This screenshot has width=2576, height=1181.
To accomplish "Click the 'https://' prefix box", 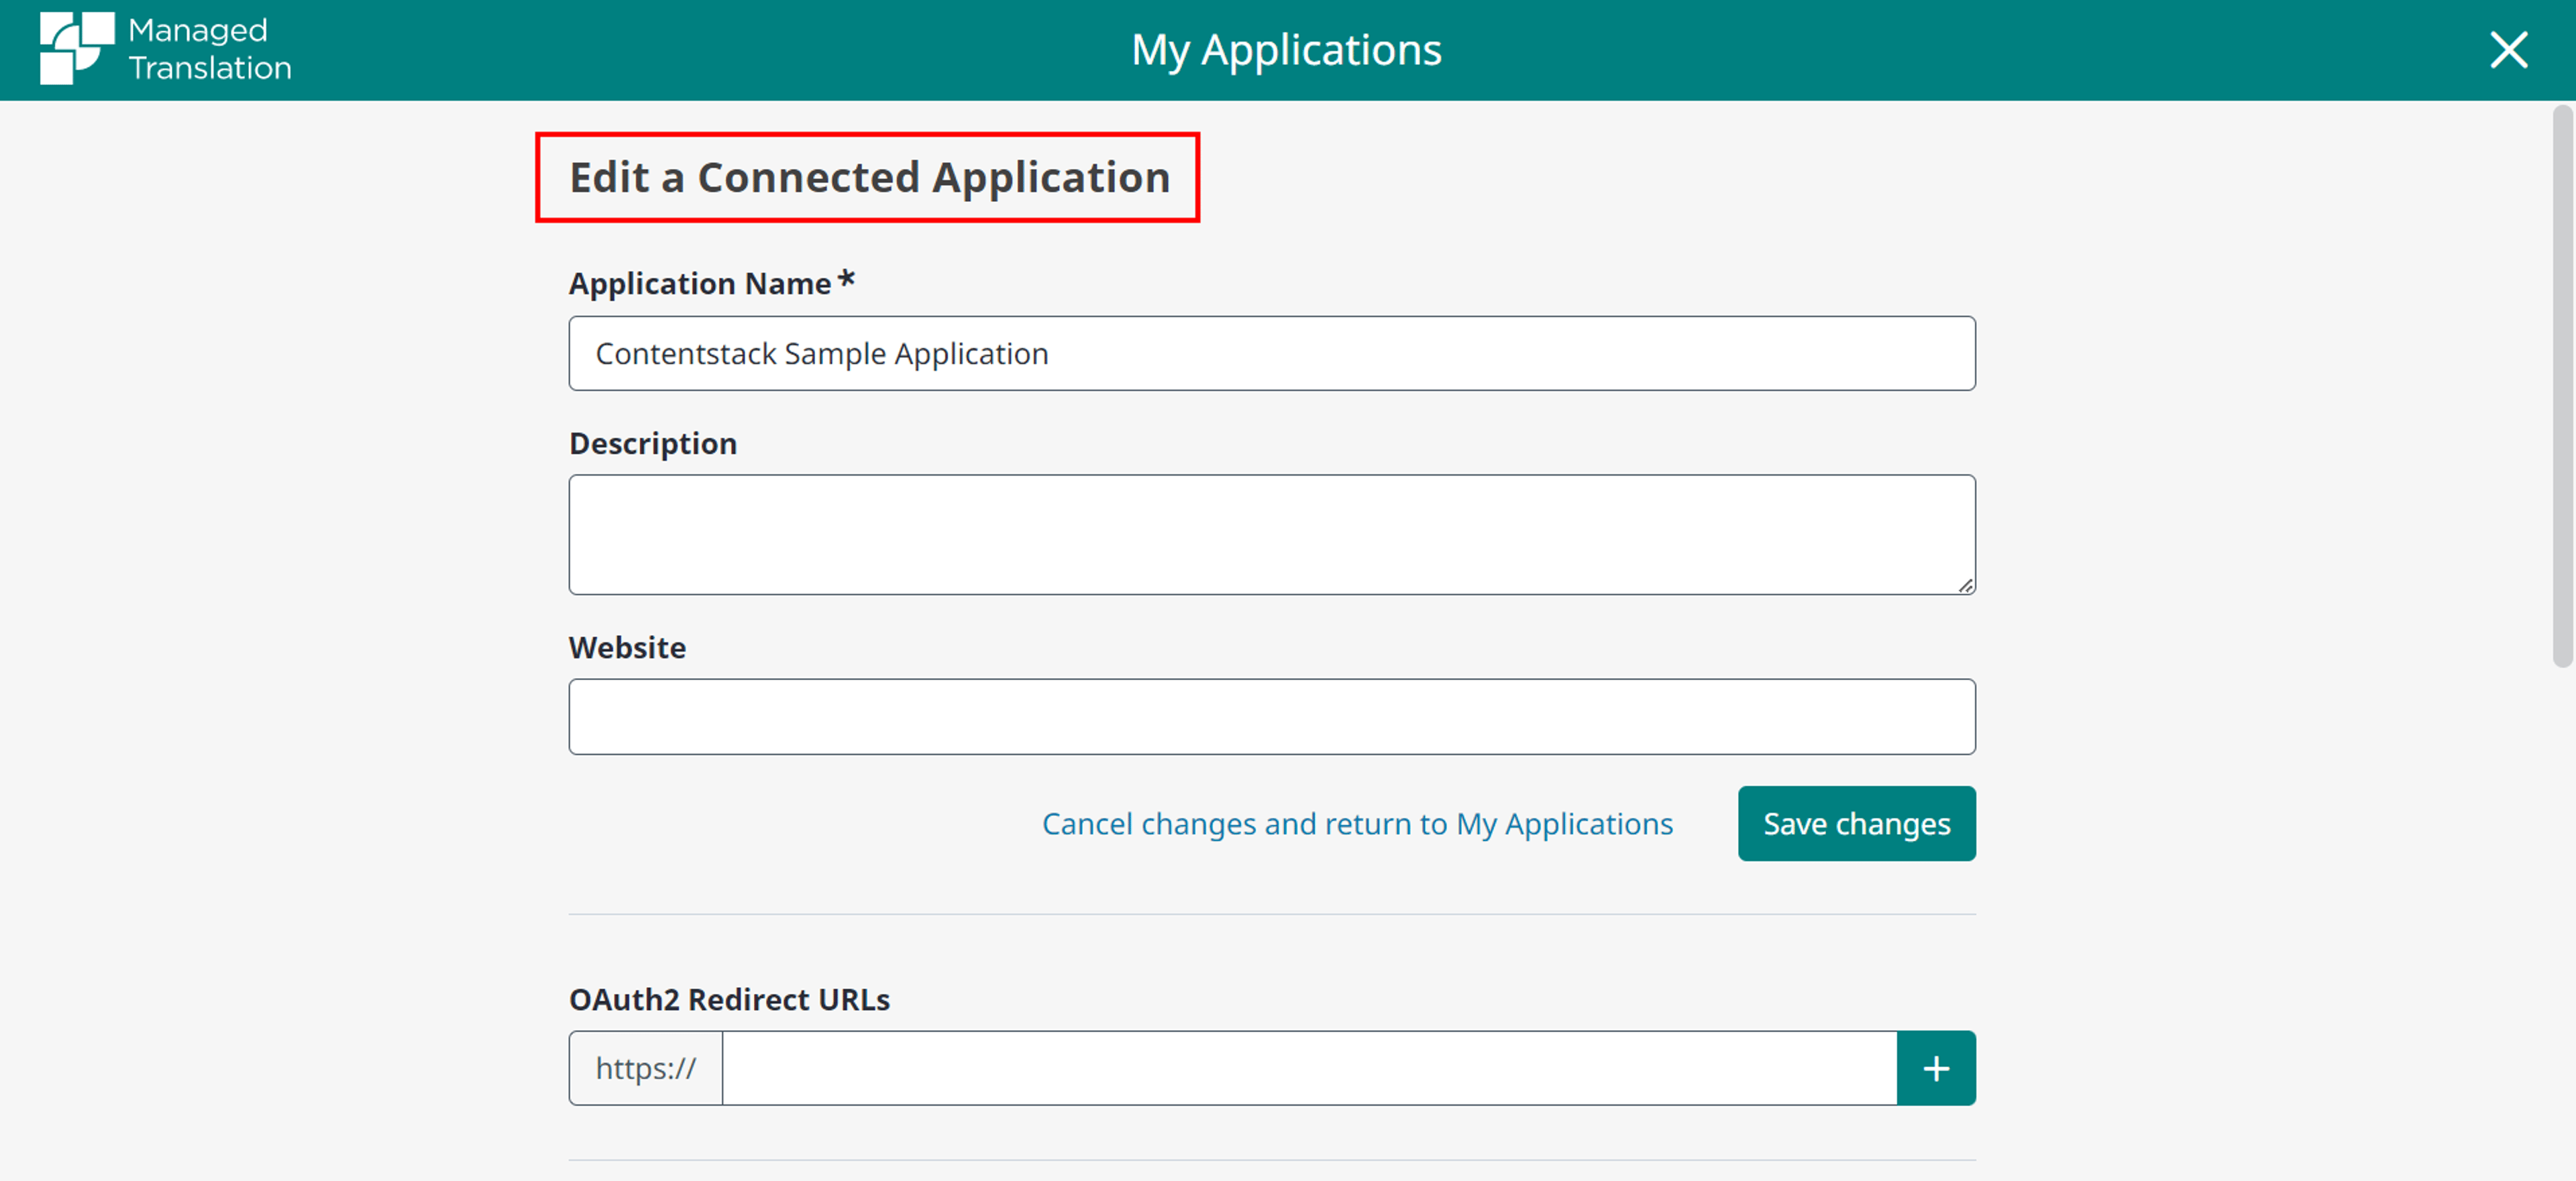I will [646, 1068].
